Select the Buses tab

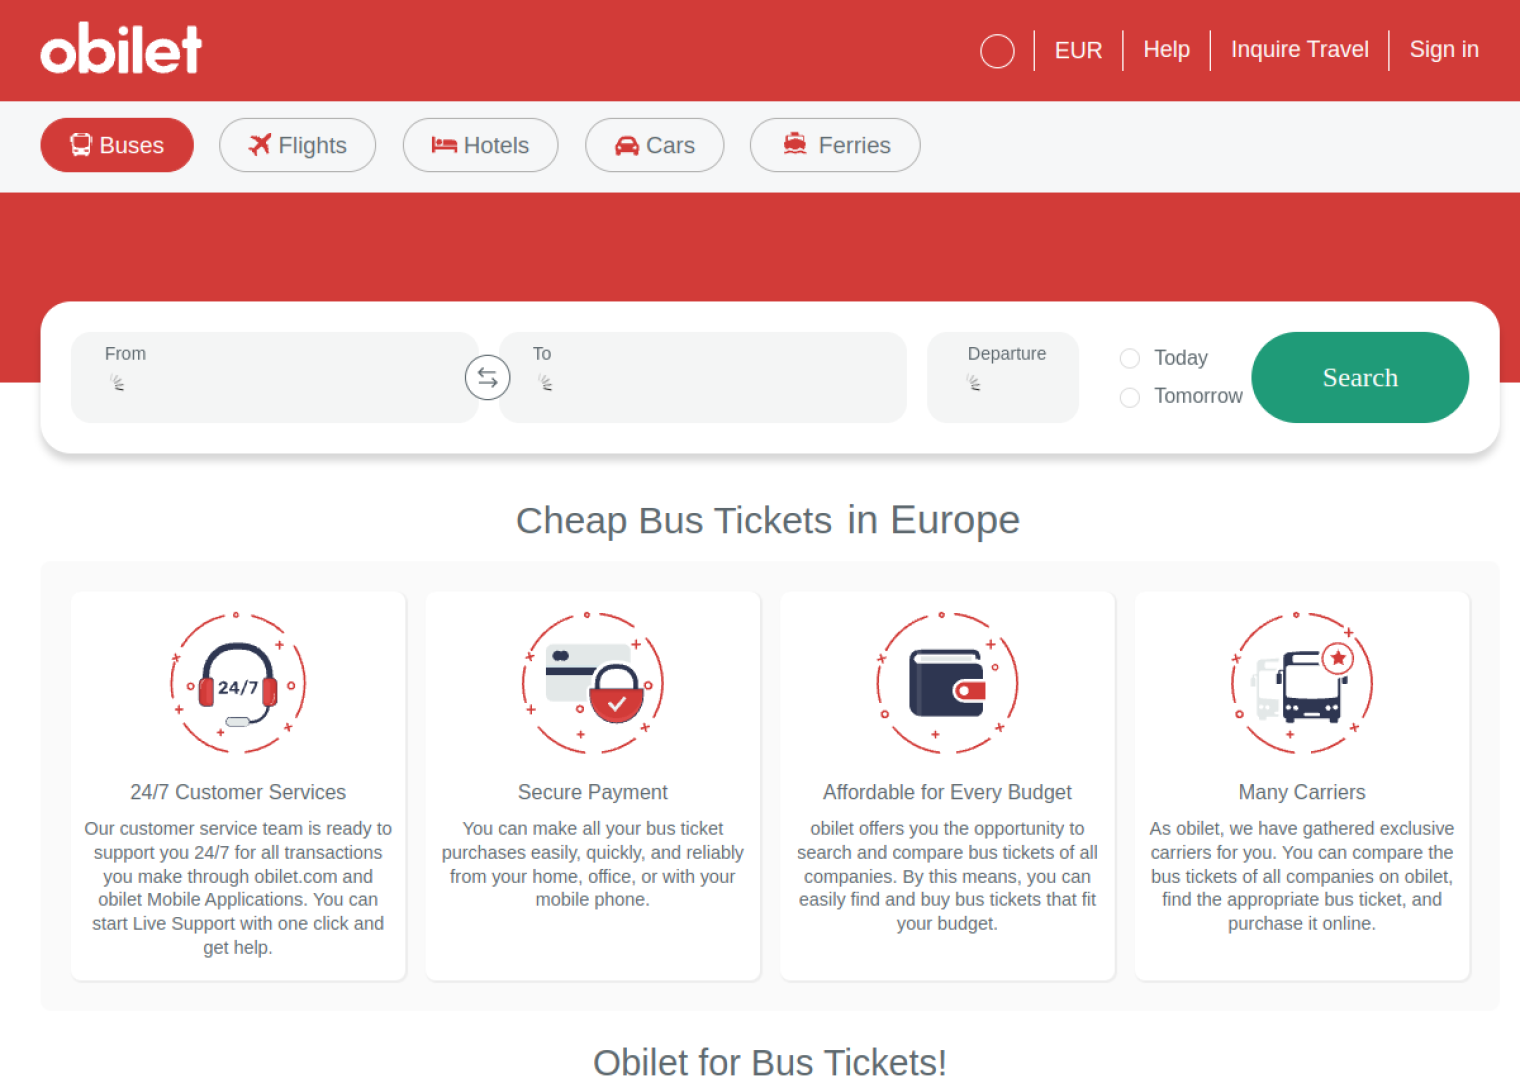(117, 145)
